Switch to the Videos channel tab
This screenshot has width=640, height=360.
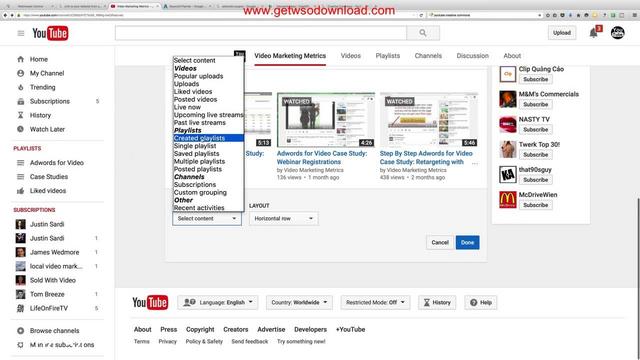coord(351,56)
